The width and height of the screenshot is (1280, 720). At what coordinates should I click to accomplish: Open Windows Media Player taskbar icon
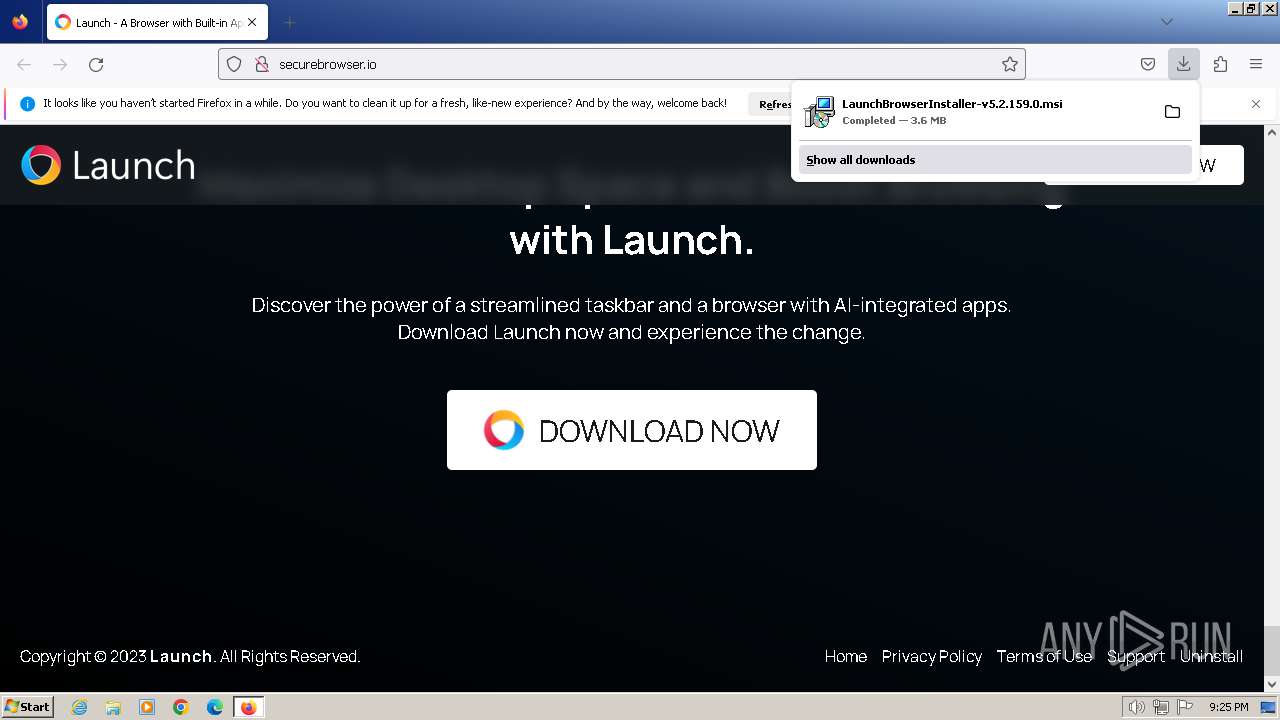tap(147, 707)
